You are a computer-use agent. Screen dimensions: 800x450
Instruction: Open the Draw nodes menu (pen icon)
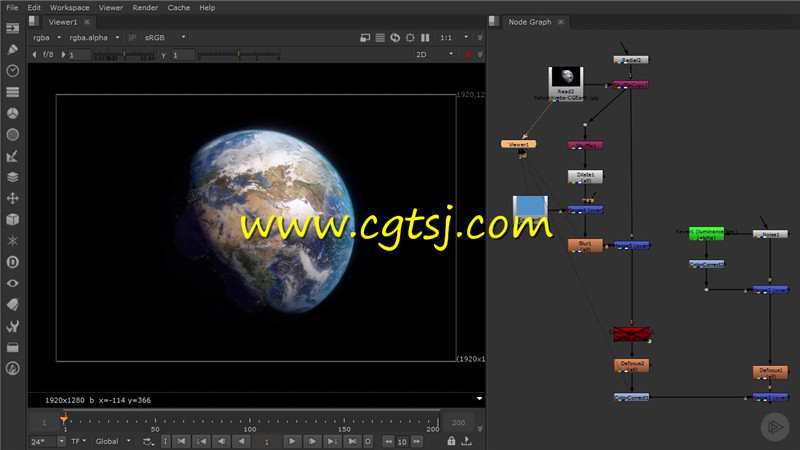point(13,49)
